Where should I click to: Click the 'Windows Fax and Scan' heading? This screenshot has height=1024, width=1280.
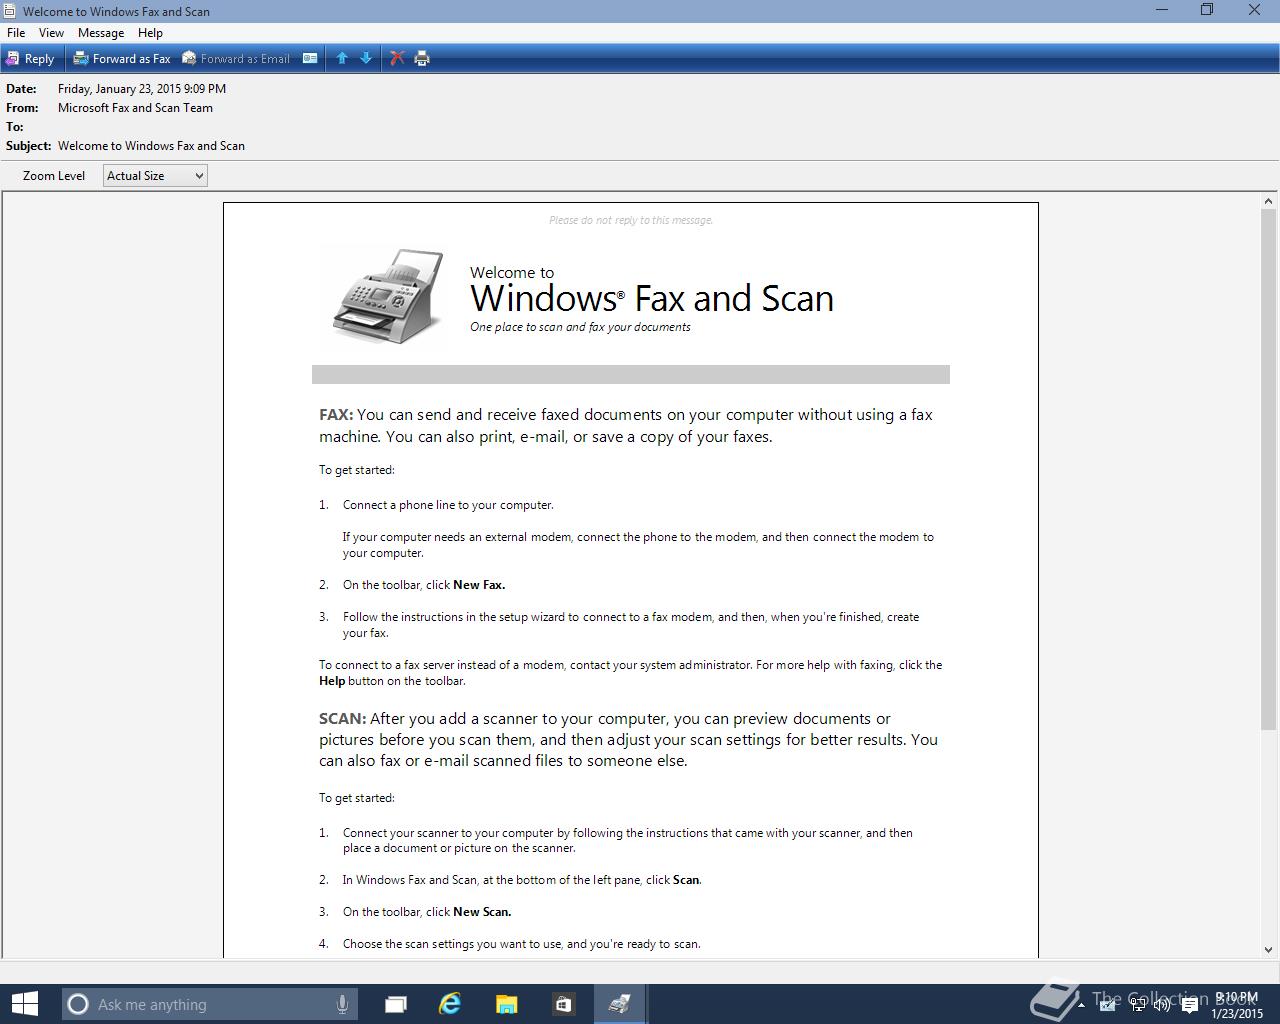[652, 298]
